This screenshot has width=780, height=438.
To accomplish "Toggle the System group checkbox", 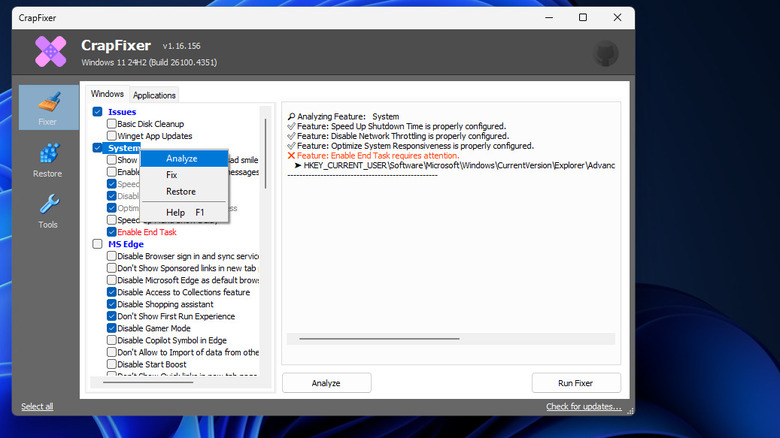I will click(x=98, y=148).
